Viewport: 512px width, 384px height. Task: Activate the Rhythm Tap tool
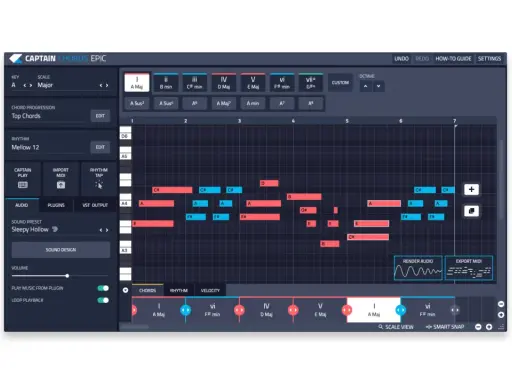pos(99,179)
